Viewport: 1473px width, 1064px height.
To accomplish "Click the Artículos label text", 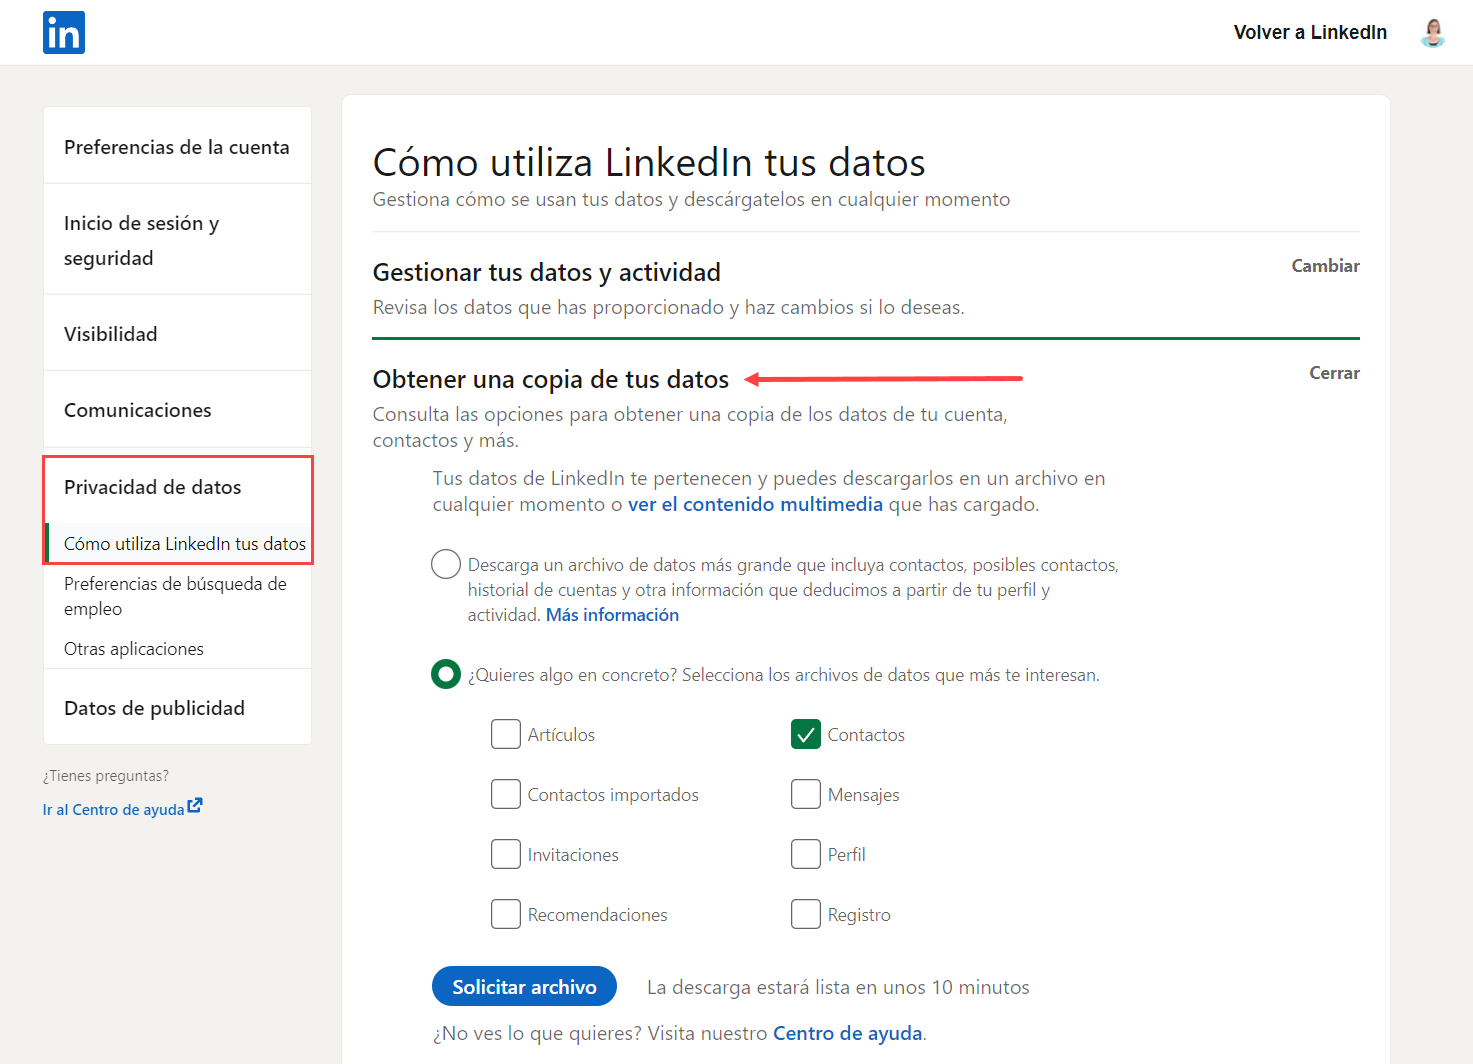I will [561, 735].
